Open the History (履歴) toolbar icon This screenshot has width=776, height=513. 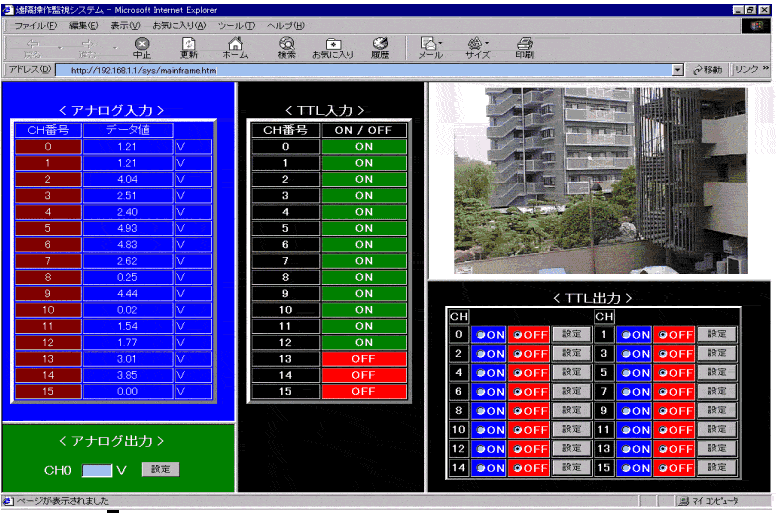click(380, 45)
